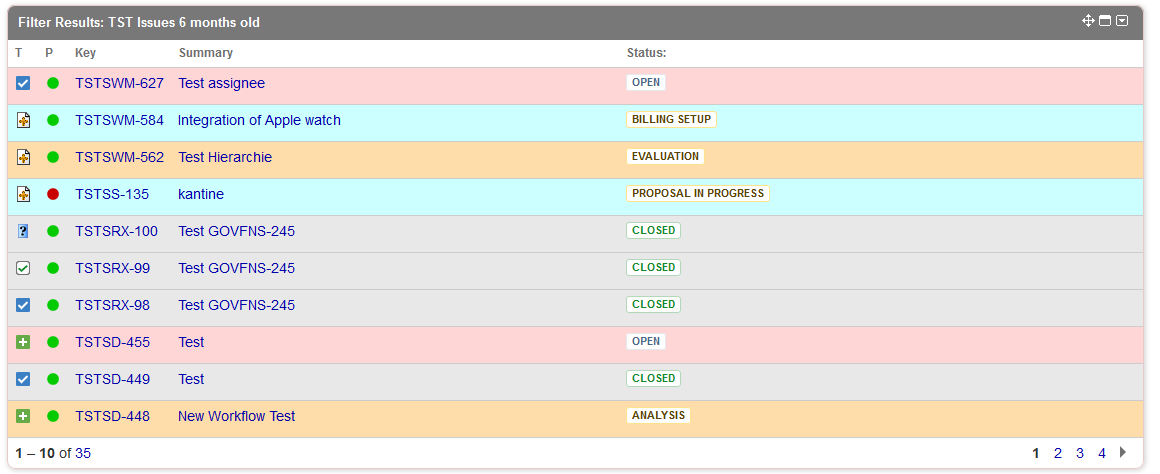Maximize the gadget with the window icon
The image size is (1160, 474).
click(1105, 21)
